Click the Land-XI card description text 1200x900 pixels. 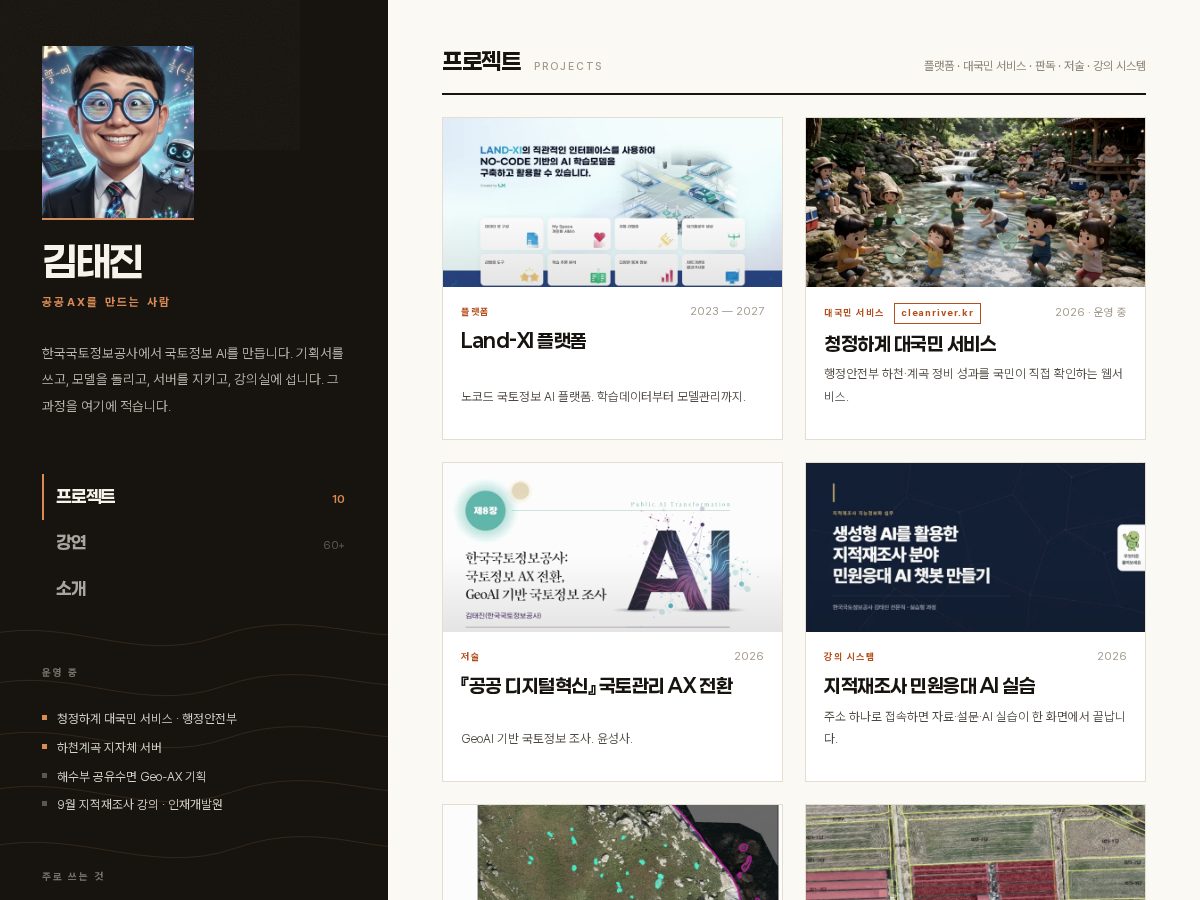603,397
